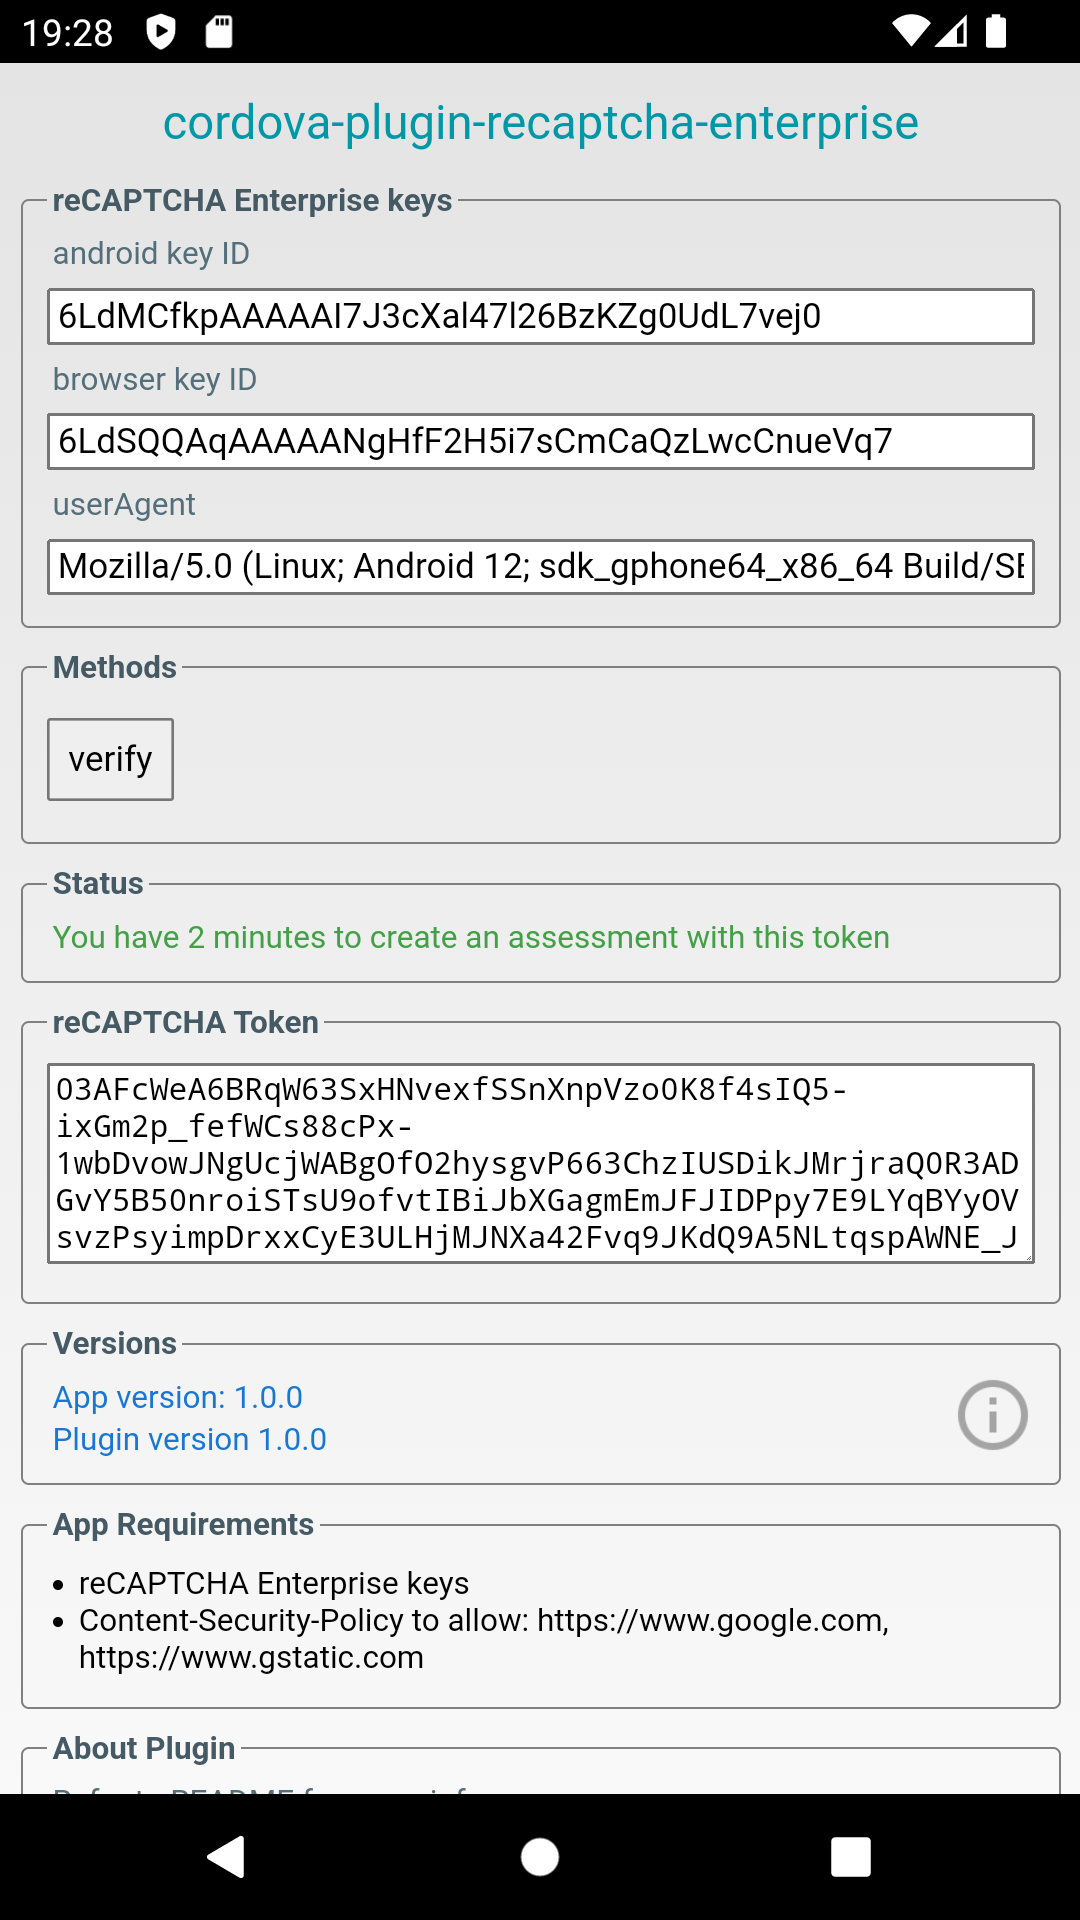Tap the shield play icon in status bar

pos(161,32)
